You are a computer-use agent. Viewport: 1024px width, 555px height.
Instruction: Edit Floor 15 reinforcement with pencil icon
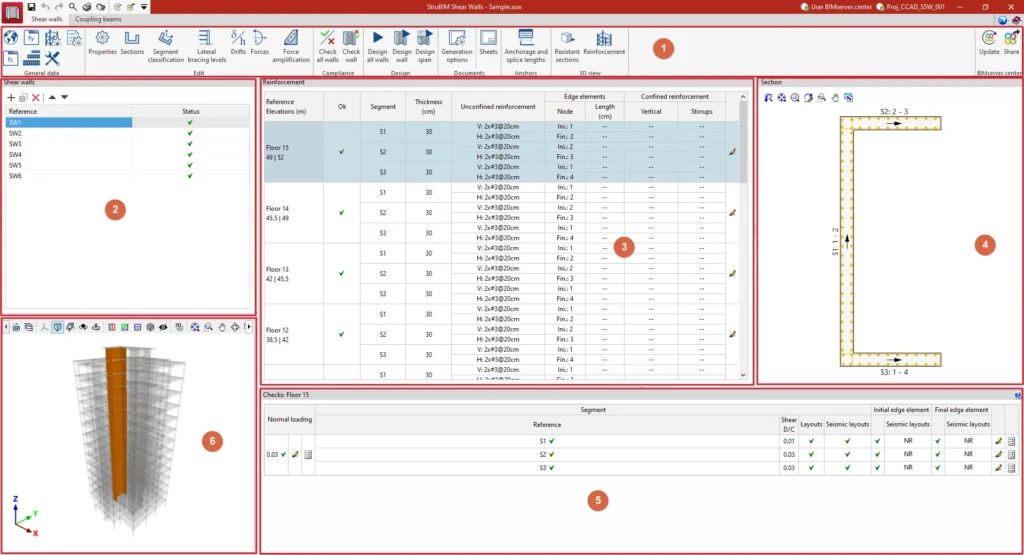(x=732, y=152)
